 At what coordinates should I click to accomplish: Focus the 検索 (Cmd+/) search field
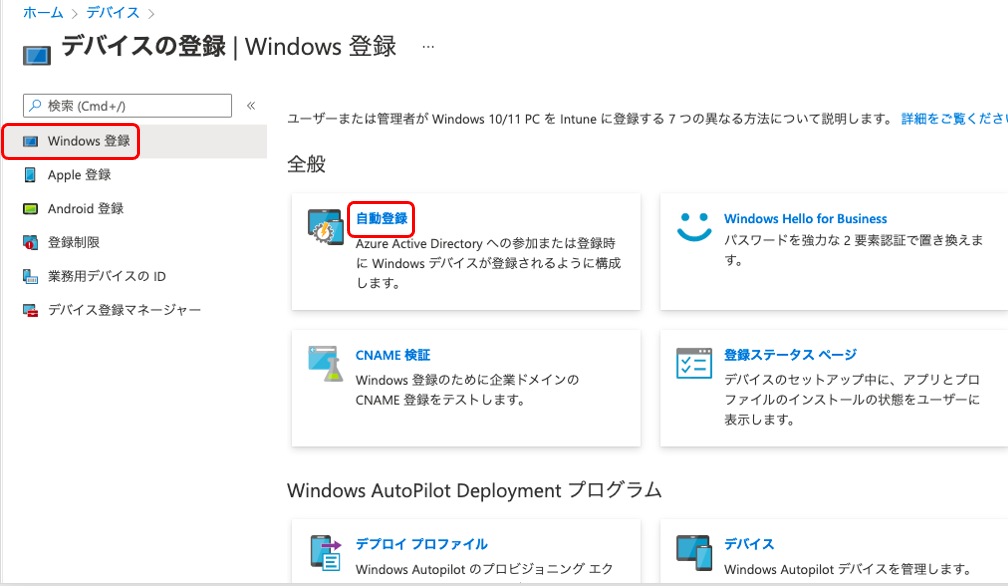click(x=127, y=106)
